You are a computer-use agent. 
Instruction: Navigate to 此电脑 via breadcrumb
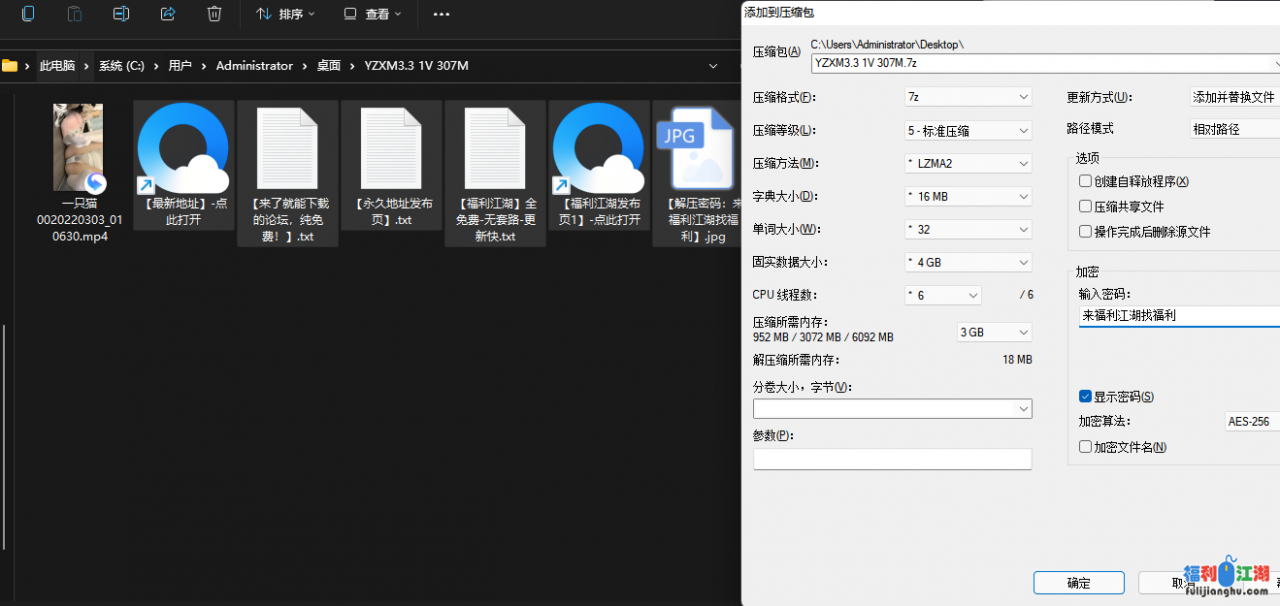tap(57, 65)
